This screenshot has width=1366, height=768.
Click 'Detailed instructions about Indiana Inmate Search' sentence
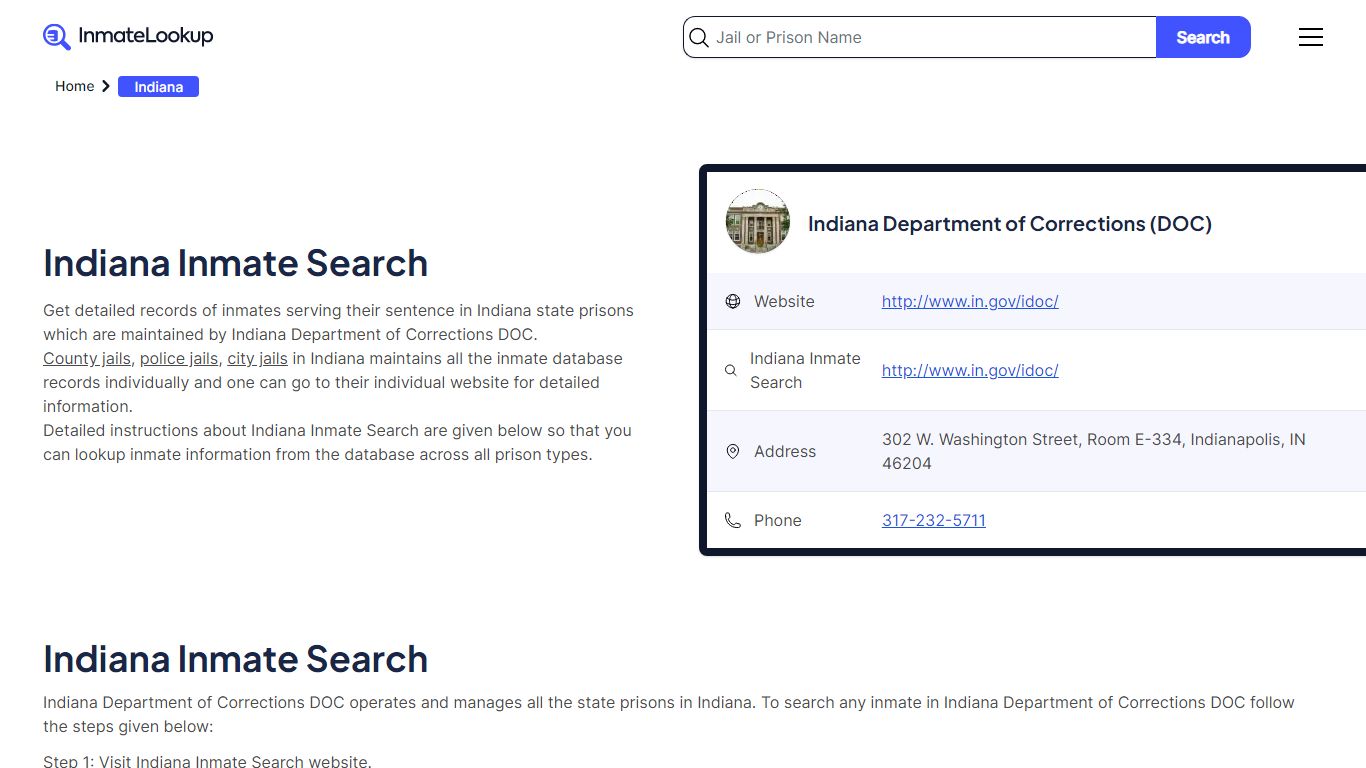[337, 442]
